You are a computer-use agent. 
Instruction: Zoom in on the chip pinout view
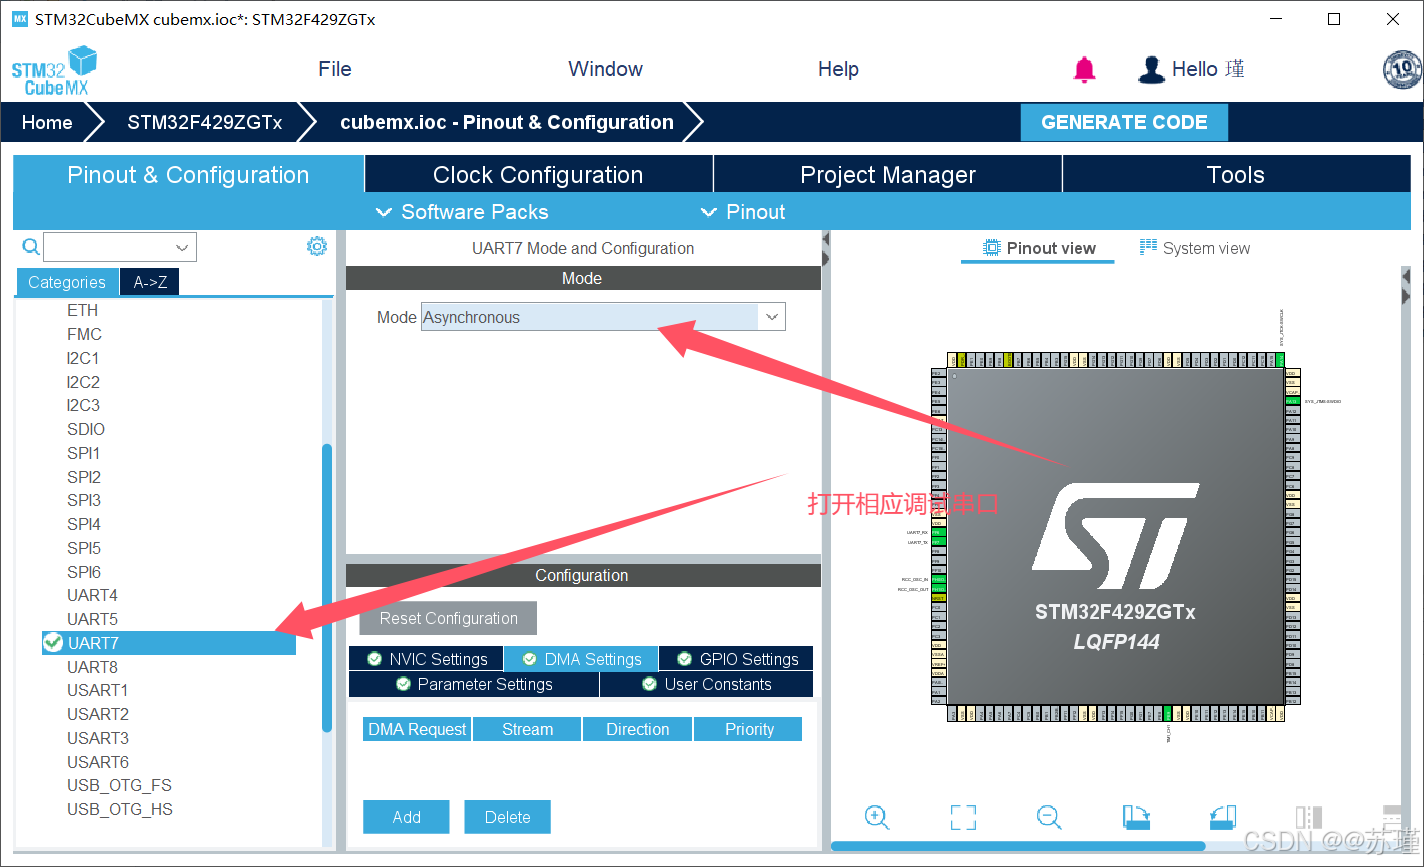click(x=877, y=817)
